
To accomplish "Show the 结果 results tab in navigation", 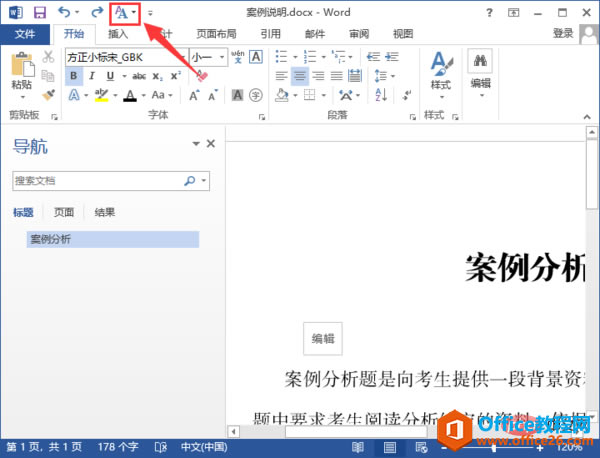I will click(x=105, y=212).
